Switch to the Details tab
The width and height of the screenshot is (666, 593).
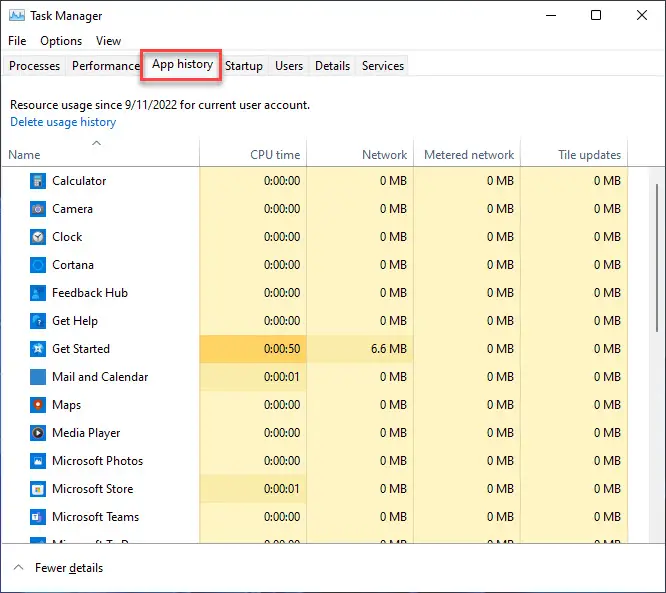point(332,66)
